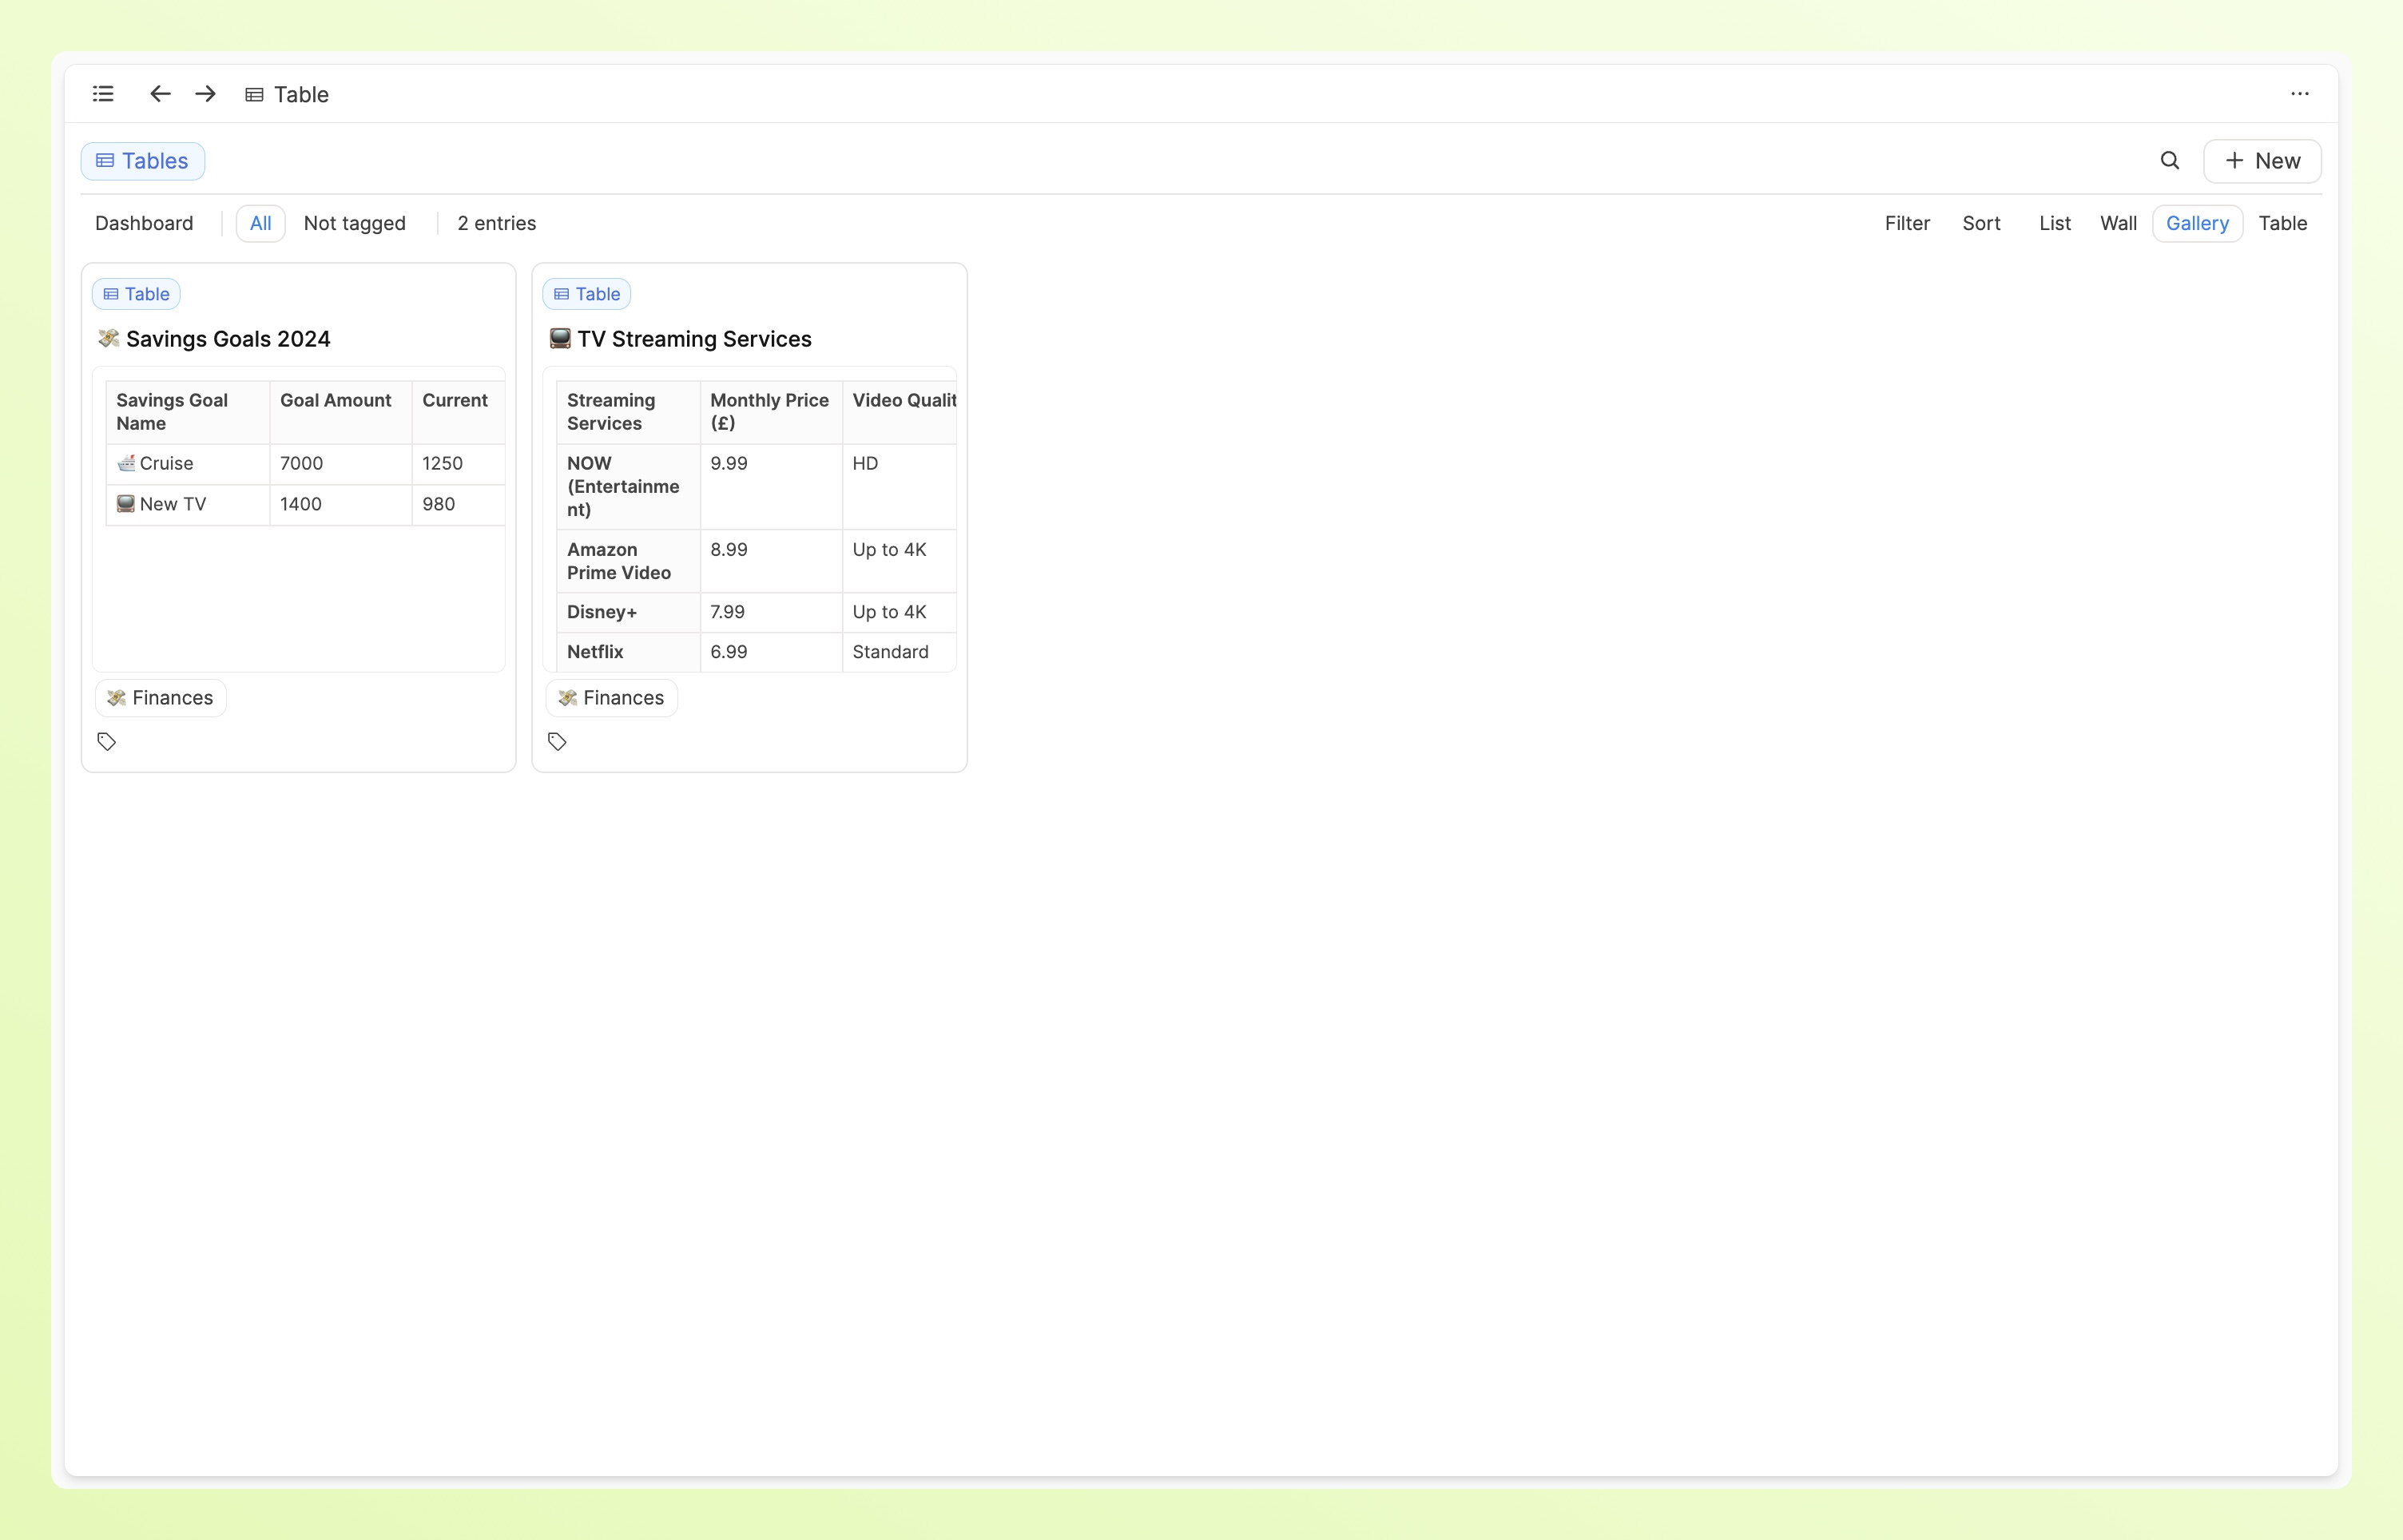
Task: Click Finances tag on TV Streaming card
Action: [x=611, y=698]
